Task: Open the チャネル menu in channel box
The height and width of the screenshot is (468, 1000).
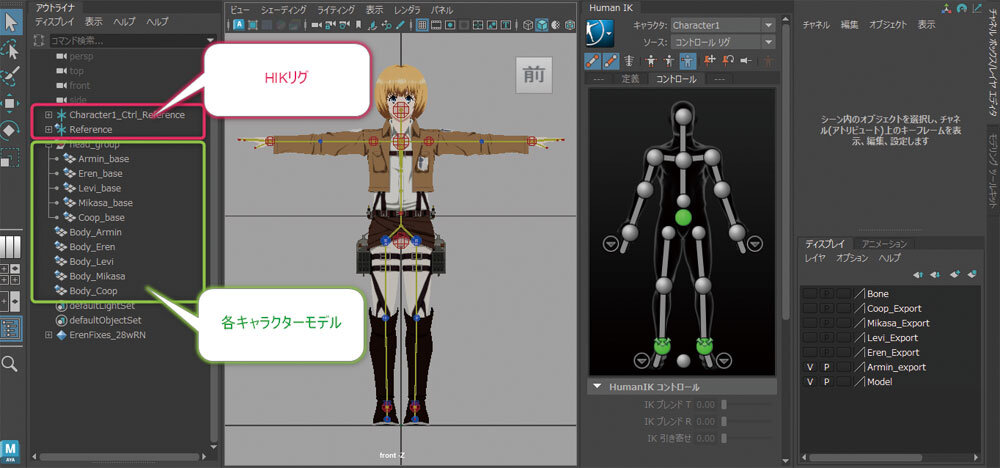Action: coord(816,25)
